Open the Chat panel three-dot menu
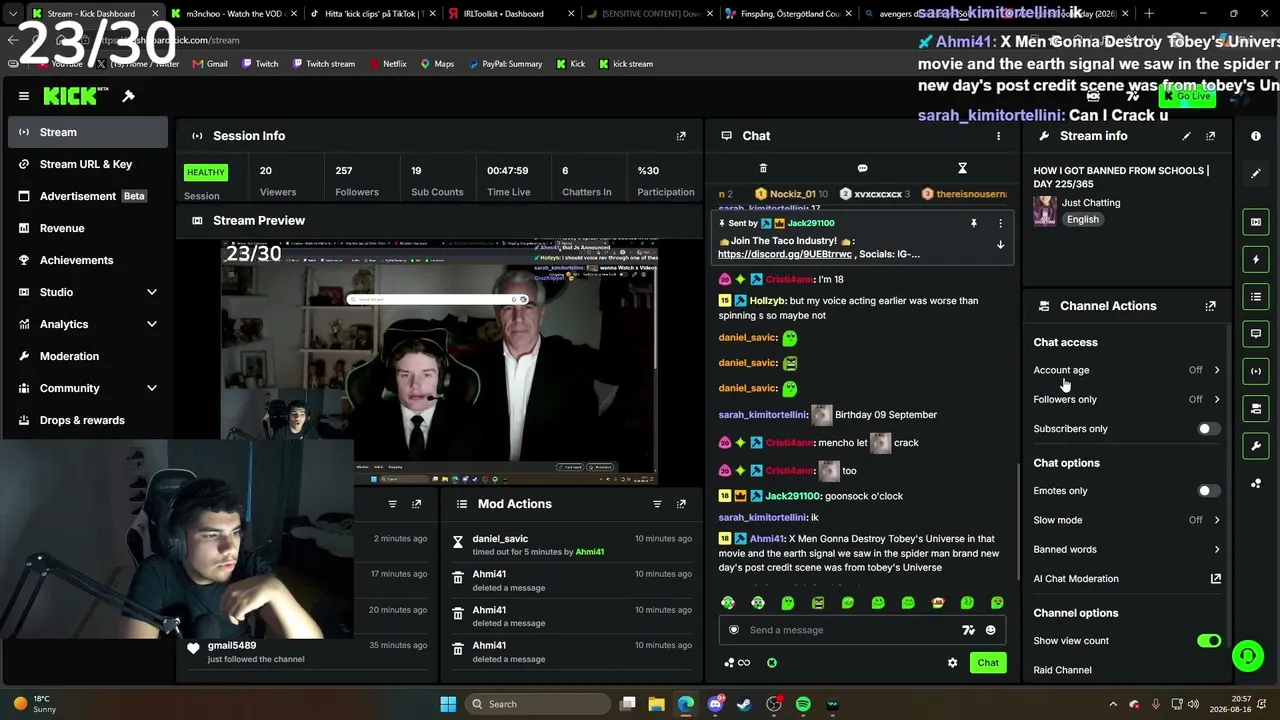Image resolution: width=1280 pixels, height=720 pixels. [x=998, y=136]
